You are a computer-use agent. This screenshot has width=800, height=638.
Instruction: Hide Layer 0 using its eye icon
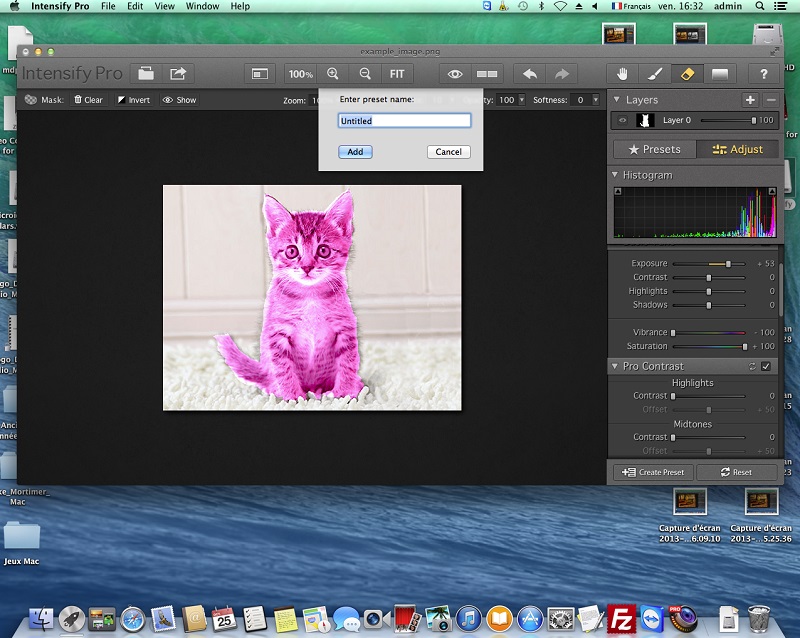click(x=622, y=120)
